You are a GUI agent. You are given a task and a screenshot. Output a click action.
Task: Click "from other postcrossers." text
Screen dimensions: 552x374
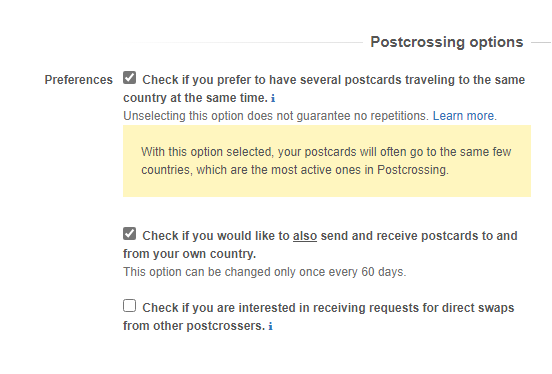(194, 326)
